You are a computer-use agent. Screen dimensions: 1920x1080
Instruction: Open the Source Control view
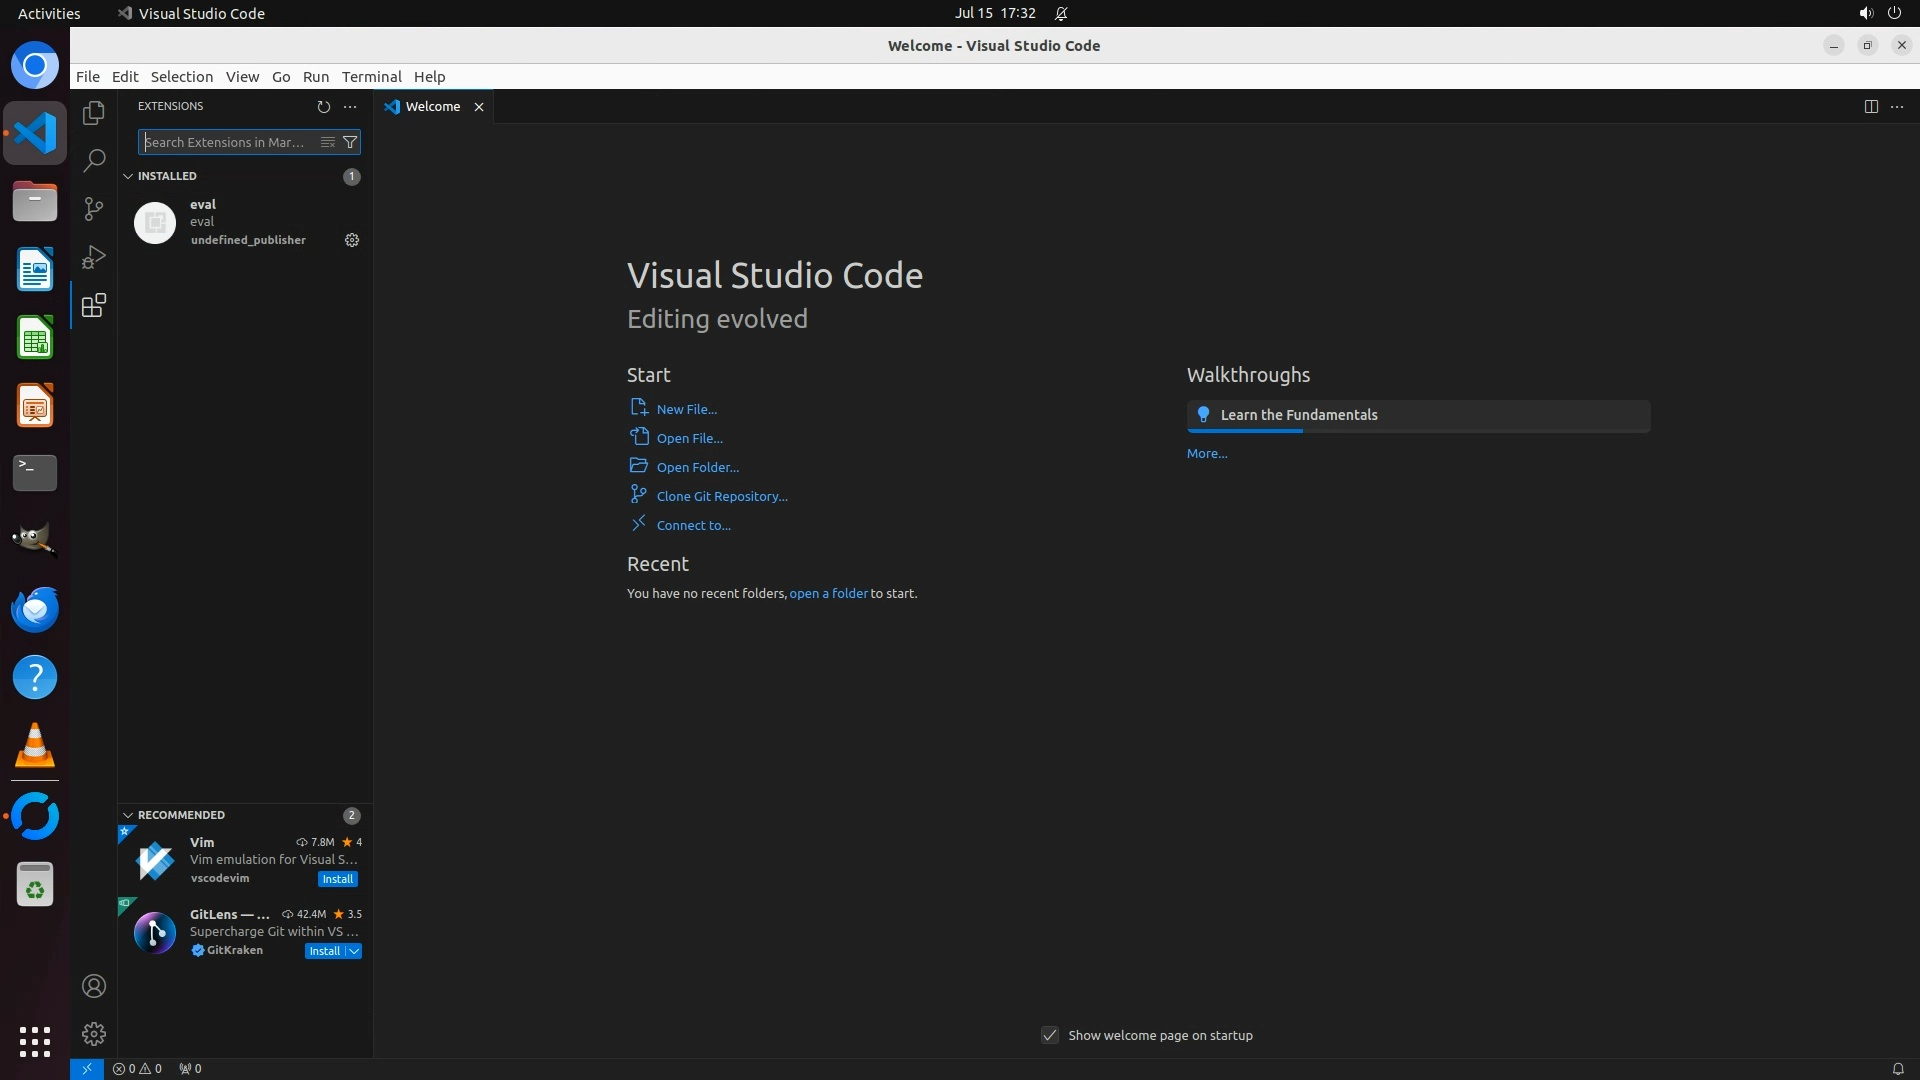tap(94, 208)
